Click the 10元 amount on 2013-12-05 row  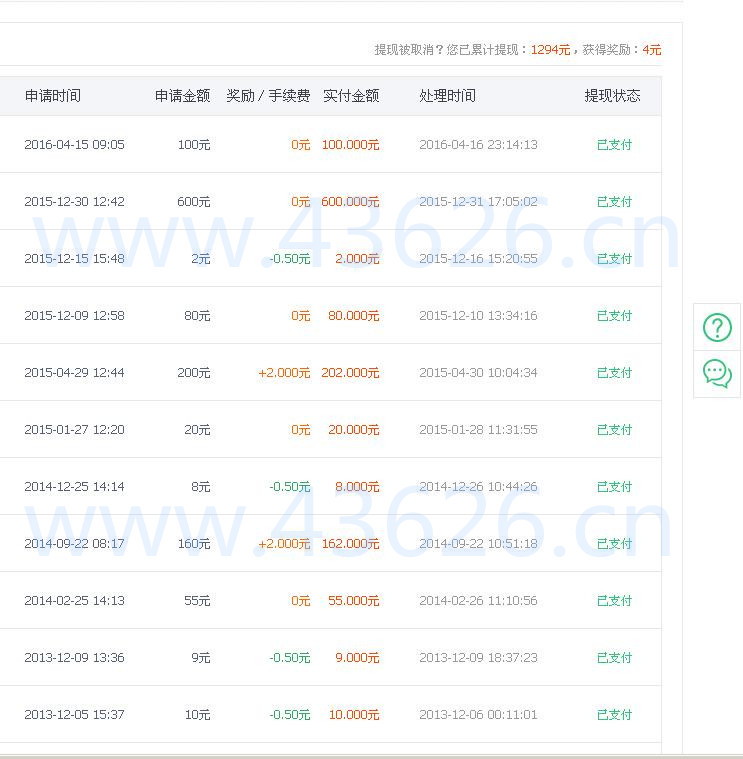[x=197, y=714]
